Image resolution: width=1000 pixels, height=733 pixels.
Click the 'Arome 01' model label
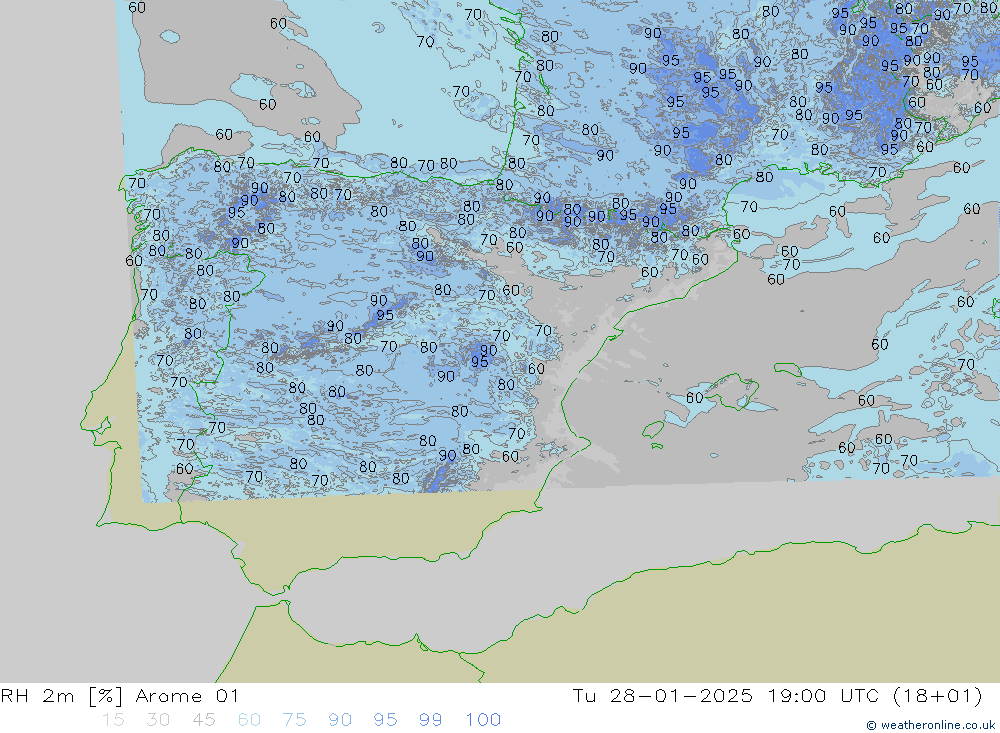[187, 695]
